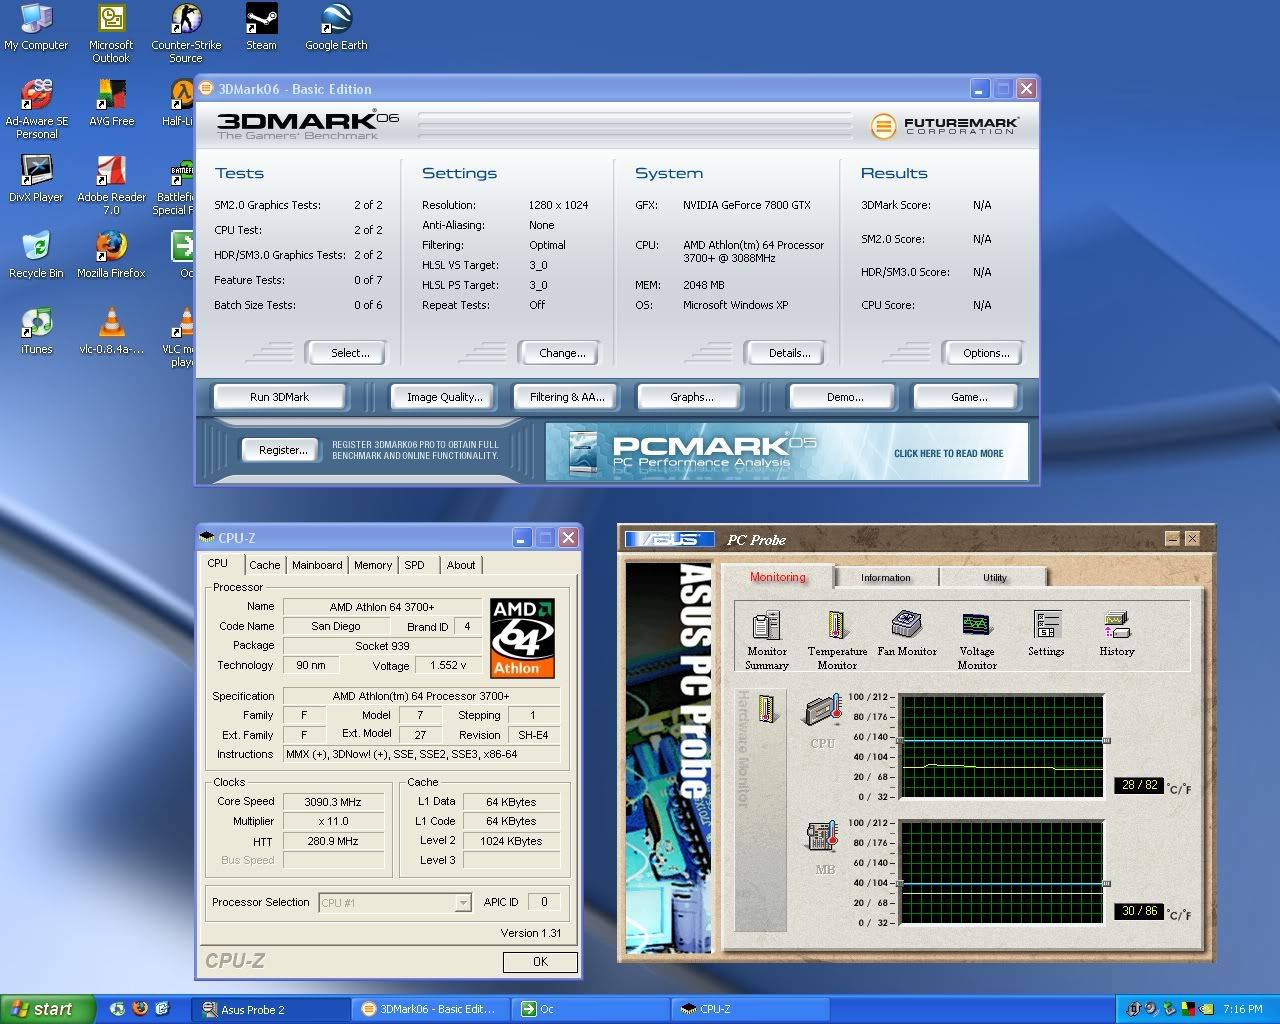Open the Windows start menu
1280x1024 pixels.
click(47, 1009)
